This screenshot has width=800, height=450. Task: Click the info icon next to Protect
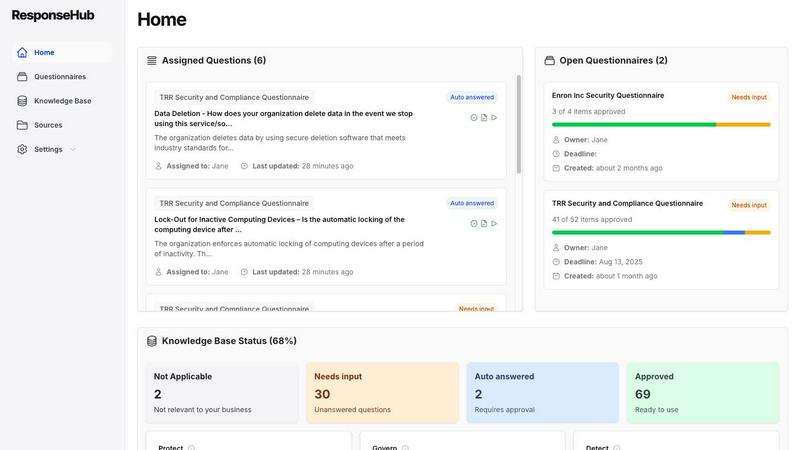[191, 448]
